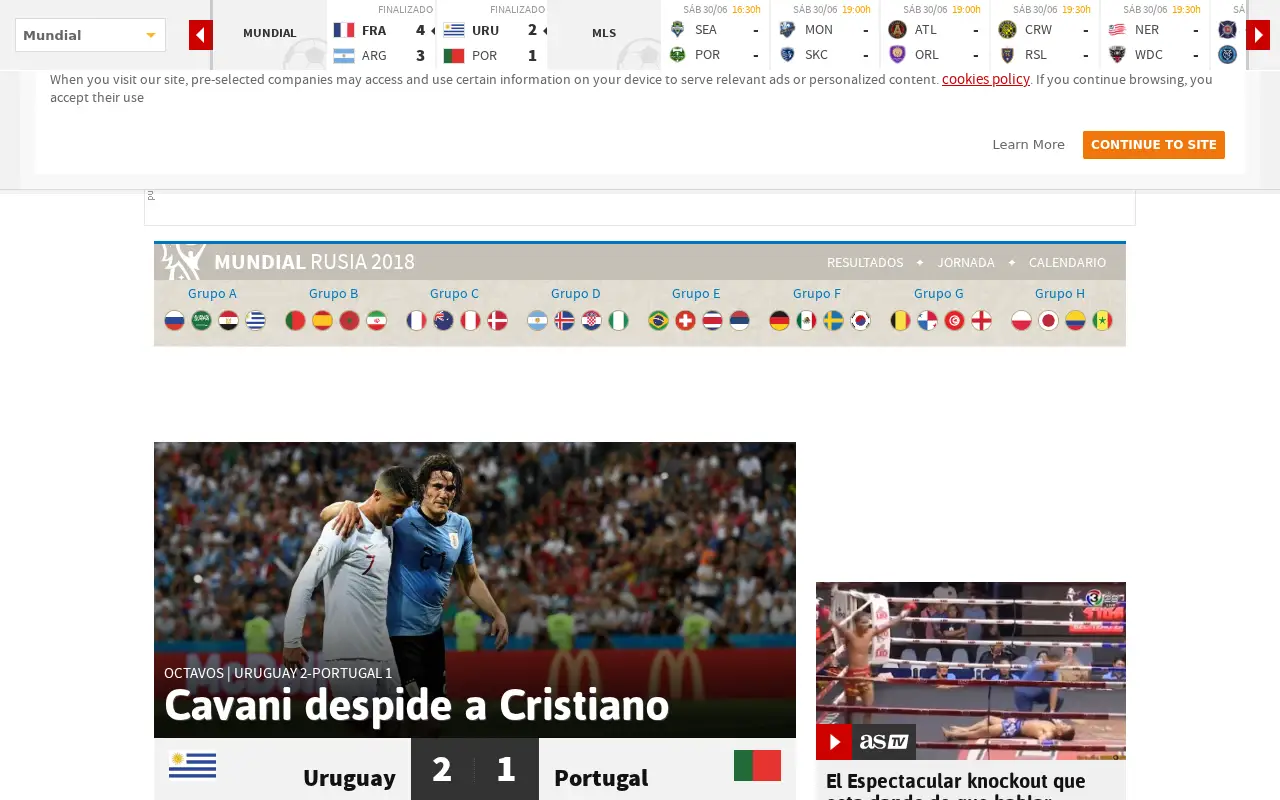The image size is (1280, 800).
Task: Click the Mexico flag icon
Action: [x=807, y=321]
